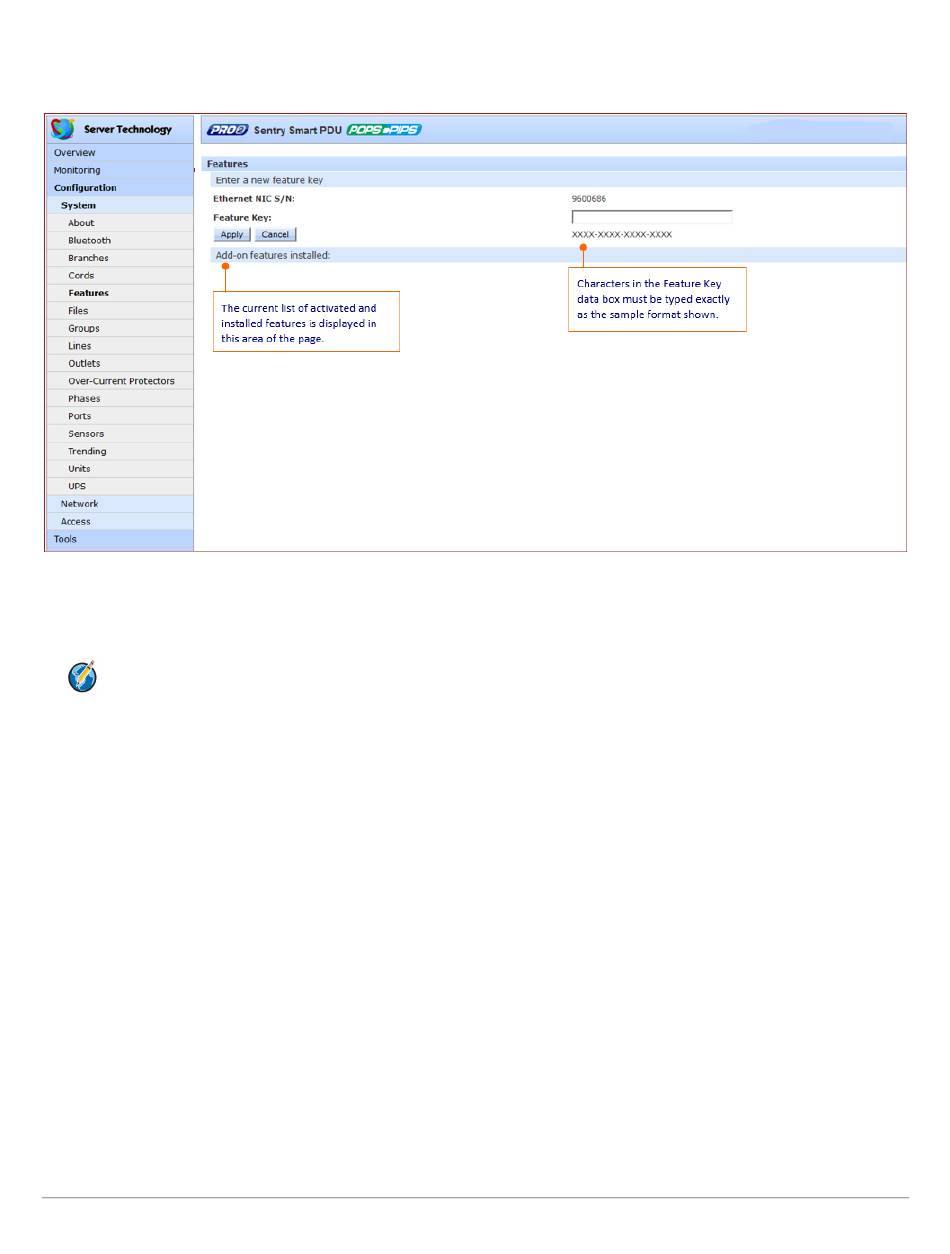950x1254 pixels.
Task: Click the pencil note icon below screenshot
Action: [x=82, y=676]
